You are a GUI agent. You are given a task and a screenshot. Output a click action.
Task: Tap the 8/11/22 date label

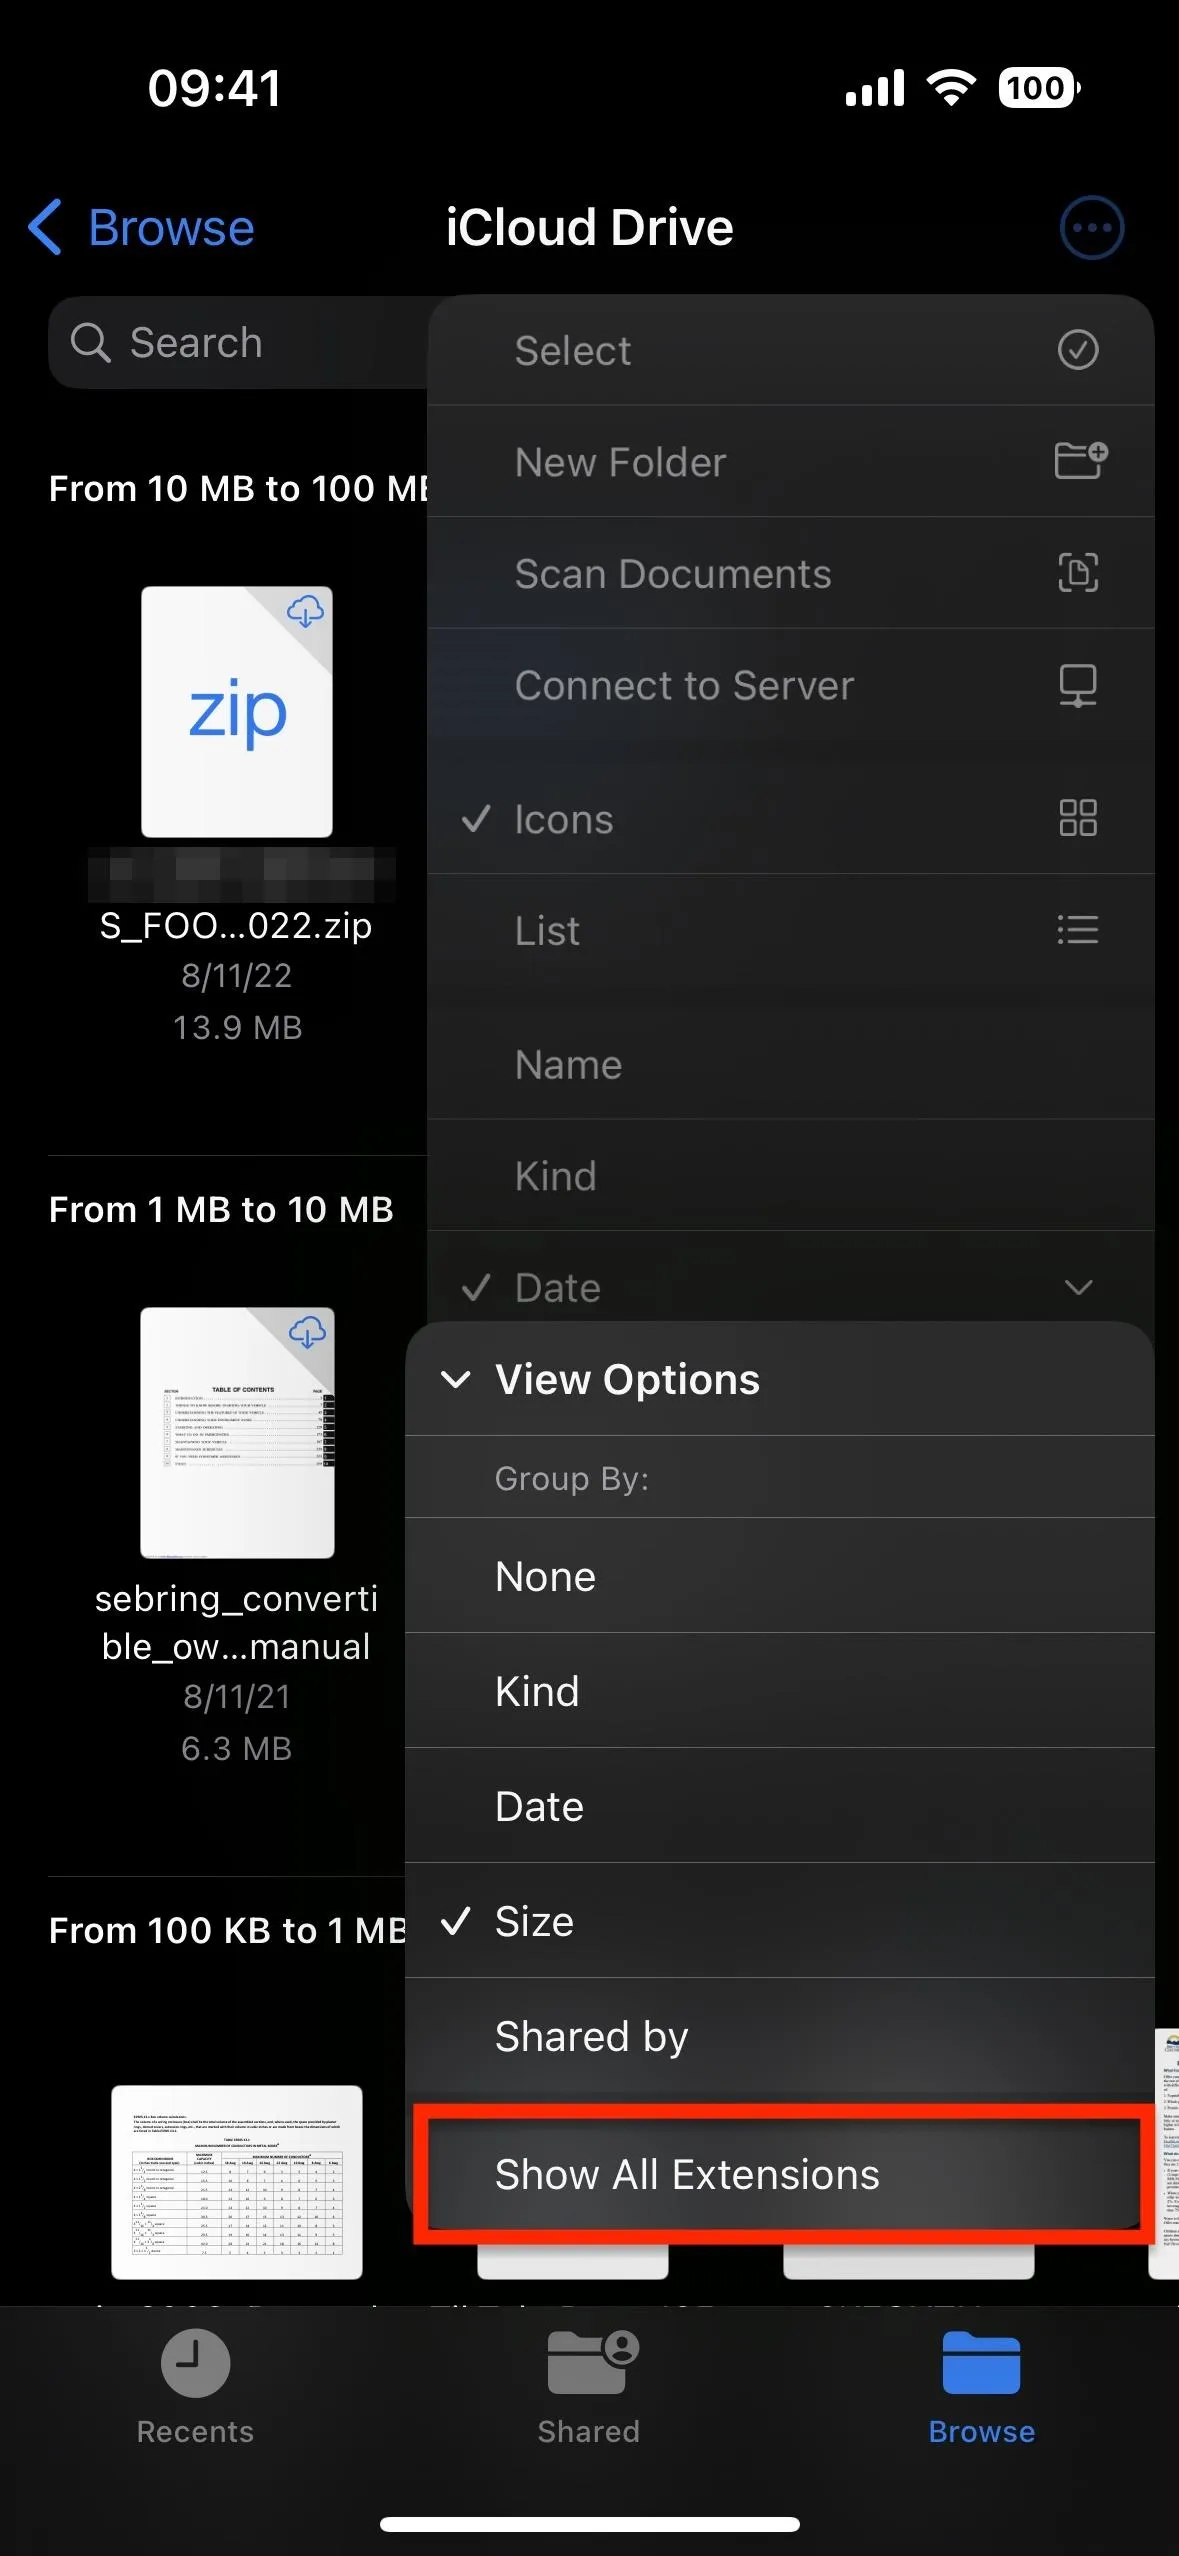coord(237,975)
